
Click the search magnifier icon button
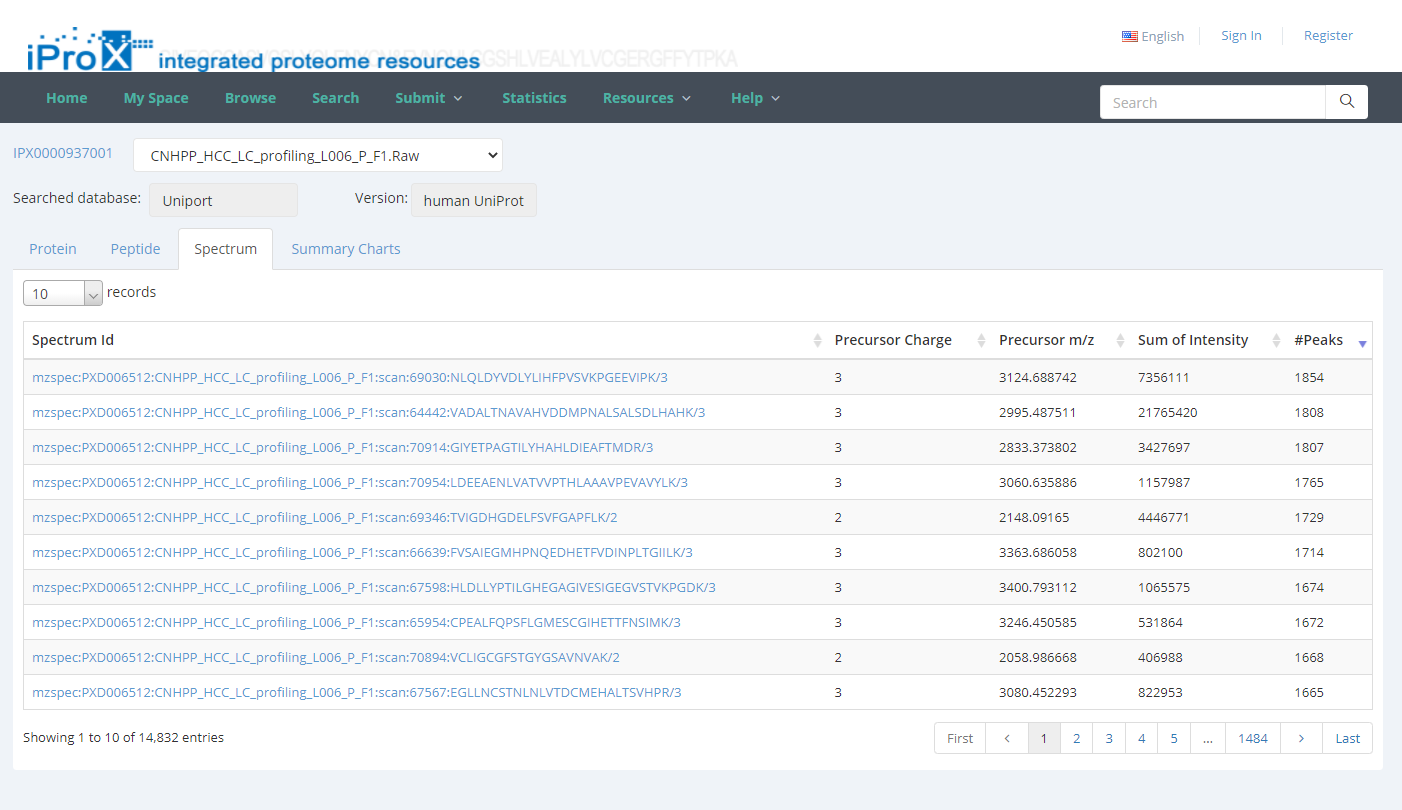[x=1347, y=102]
